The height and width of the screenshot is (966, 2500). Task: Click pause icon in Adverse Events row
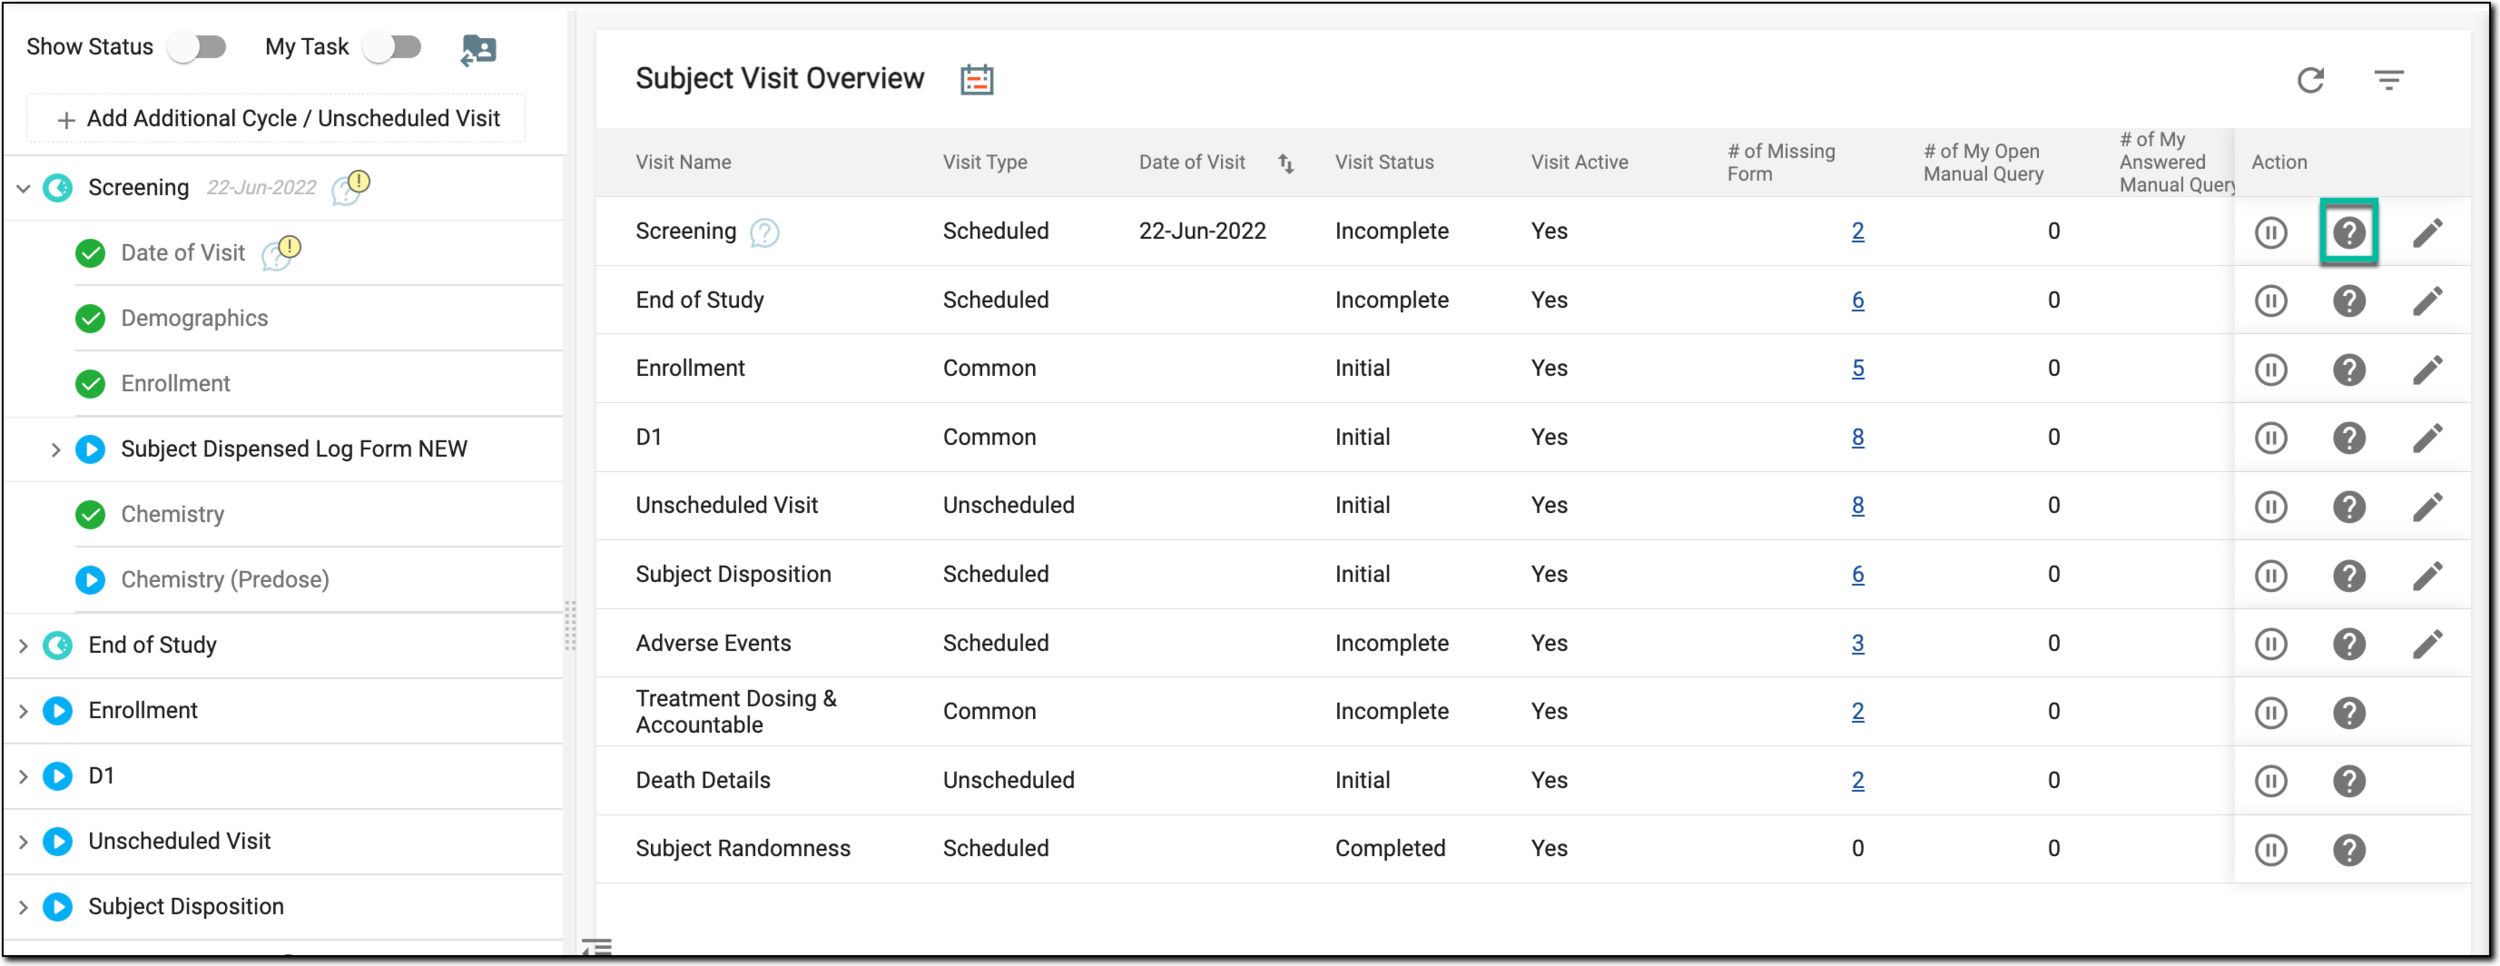coord(2270,644)
